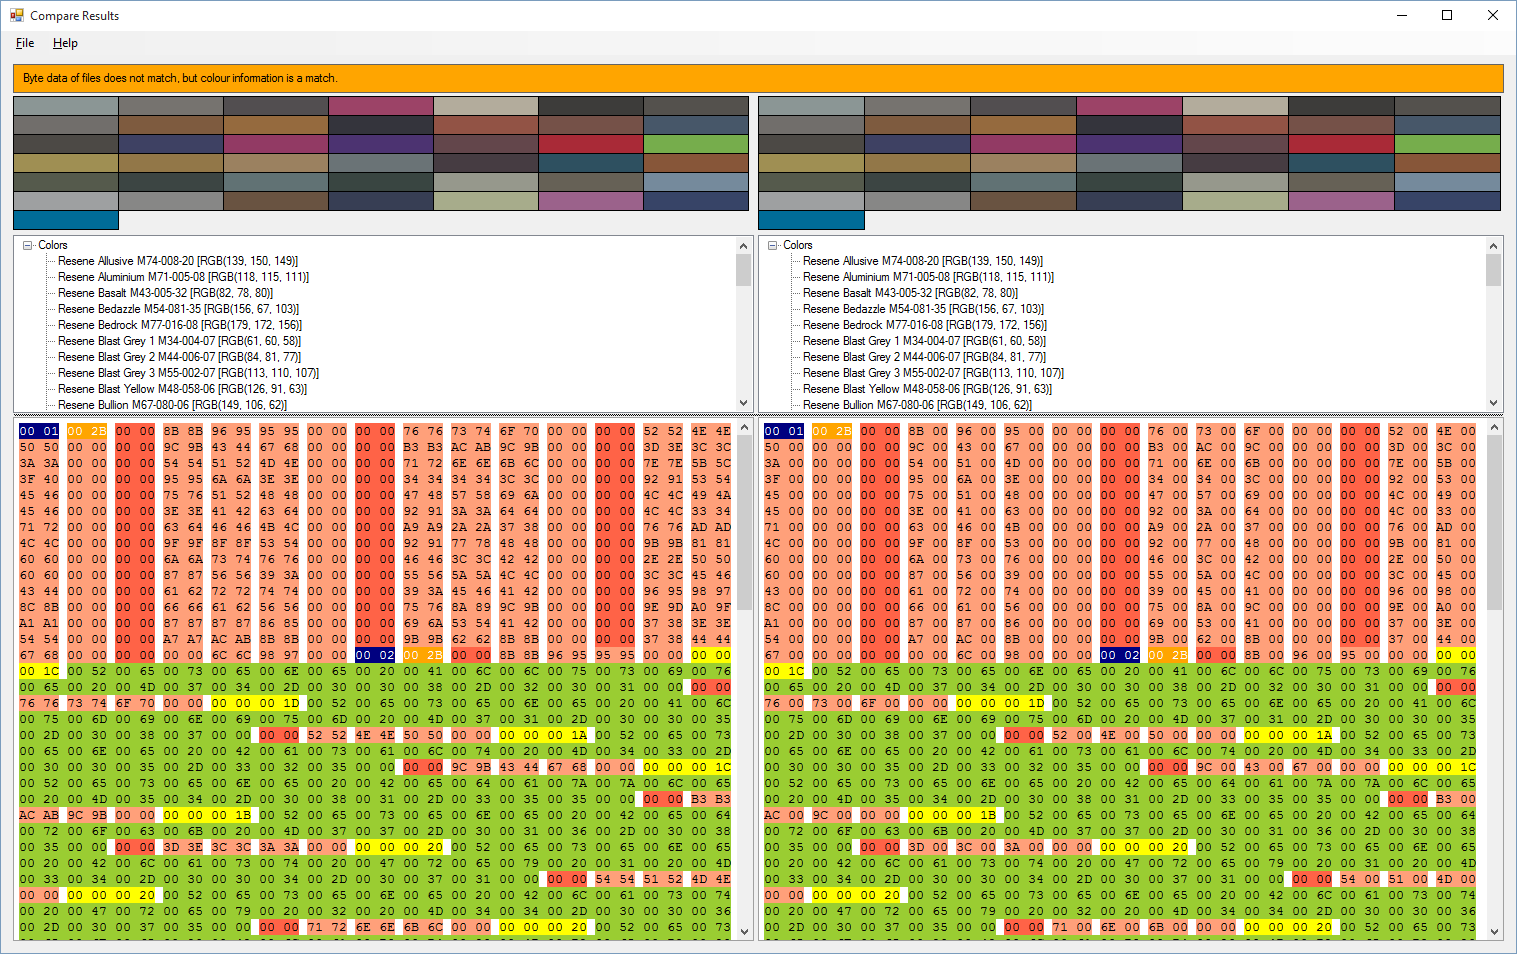This screenshot has width=1517, height=954.
Task: Pick the blue swatch in left palette
Action: (66, 220)
